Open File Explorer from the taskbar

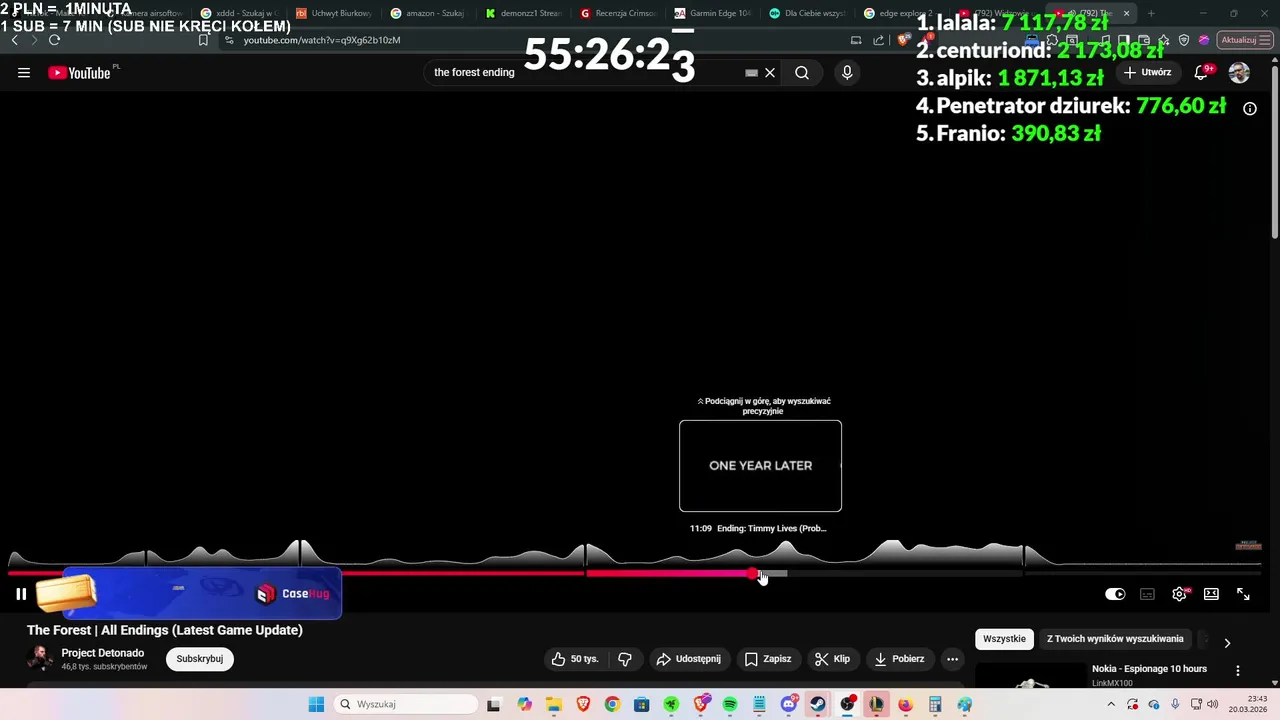click(x=553, y=704)
